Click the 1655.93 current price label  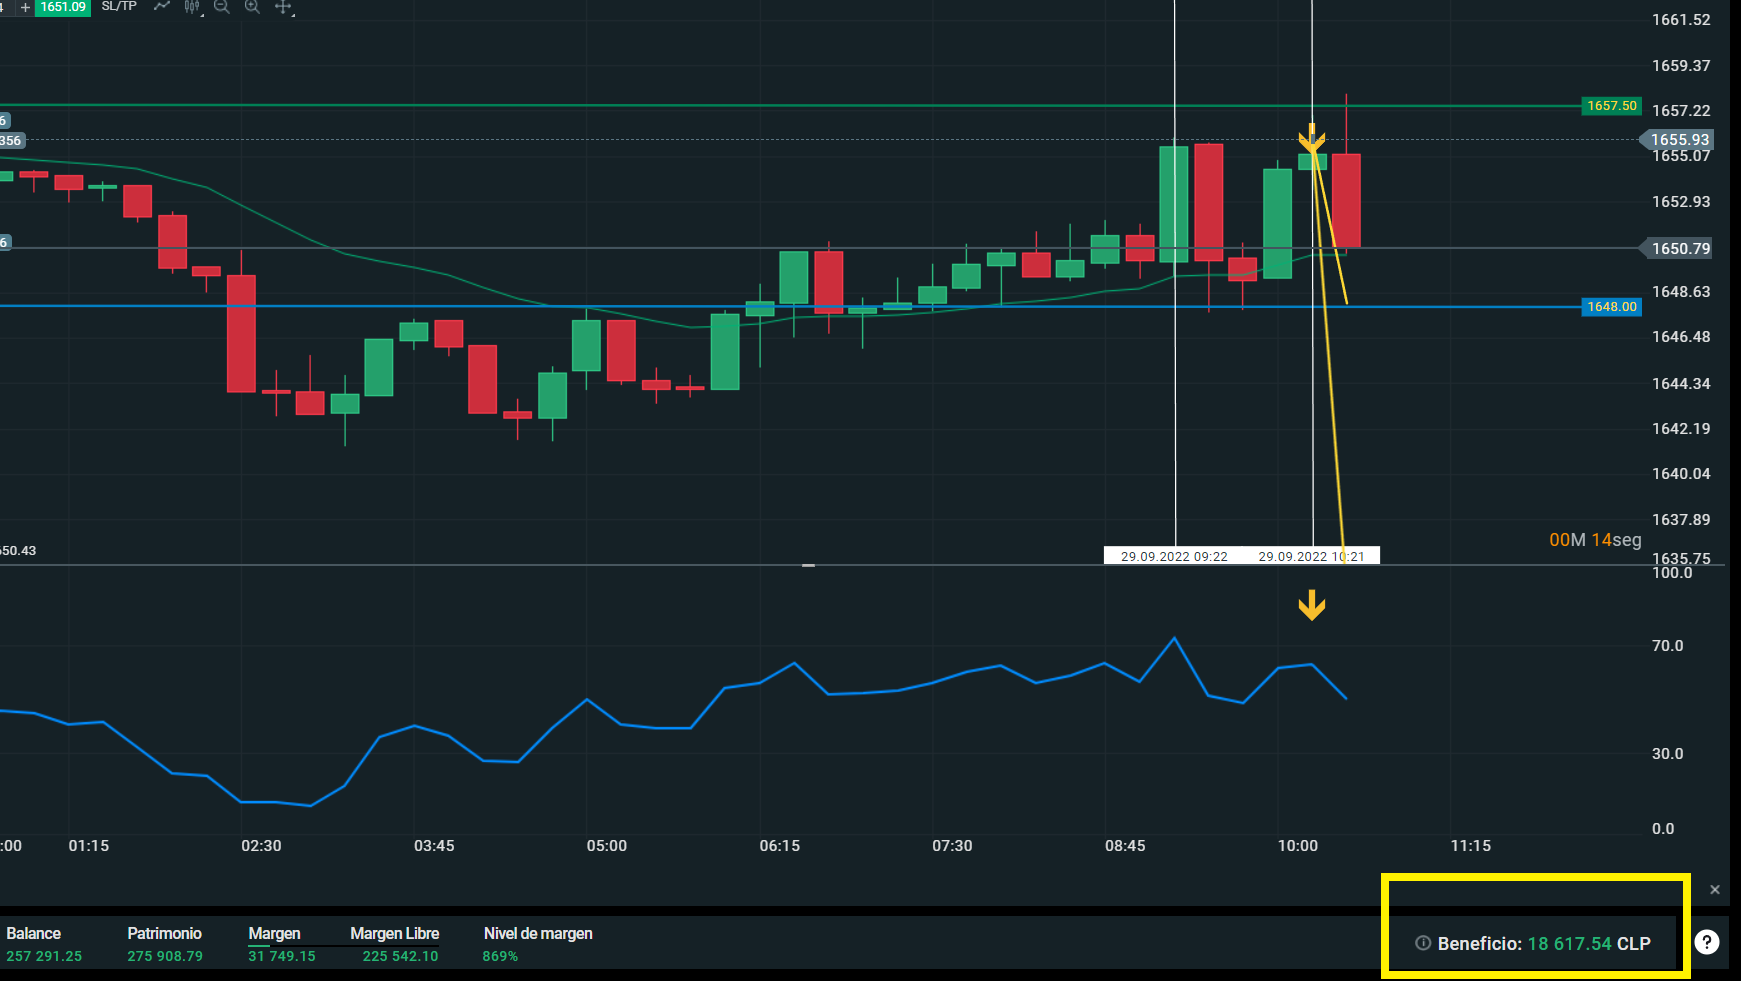coord(1677,140)
